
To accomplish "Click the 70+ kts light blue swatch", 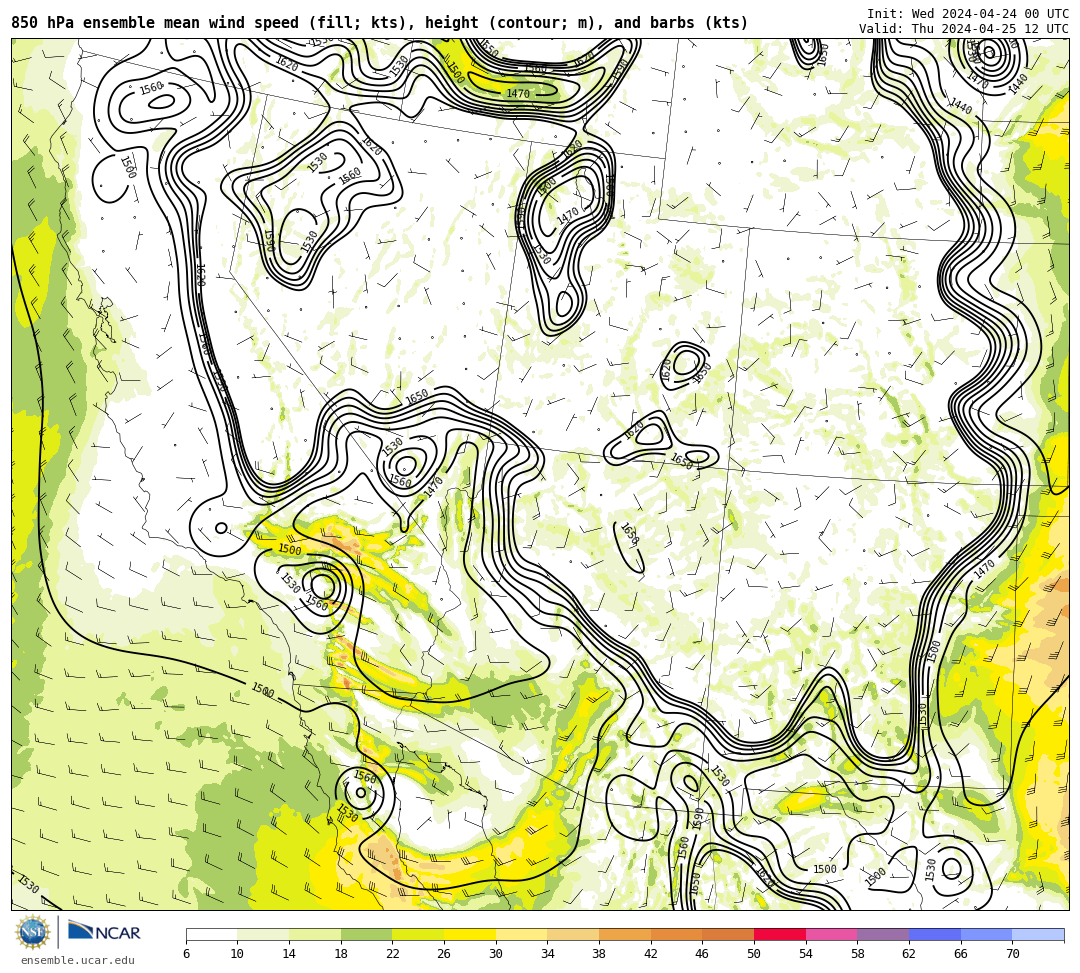I will pos(1038,934).
